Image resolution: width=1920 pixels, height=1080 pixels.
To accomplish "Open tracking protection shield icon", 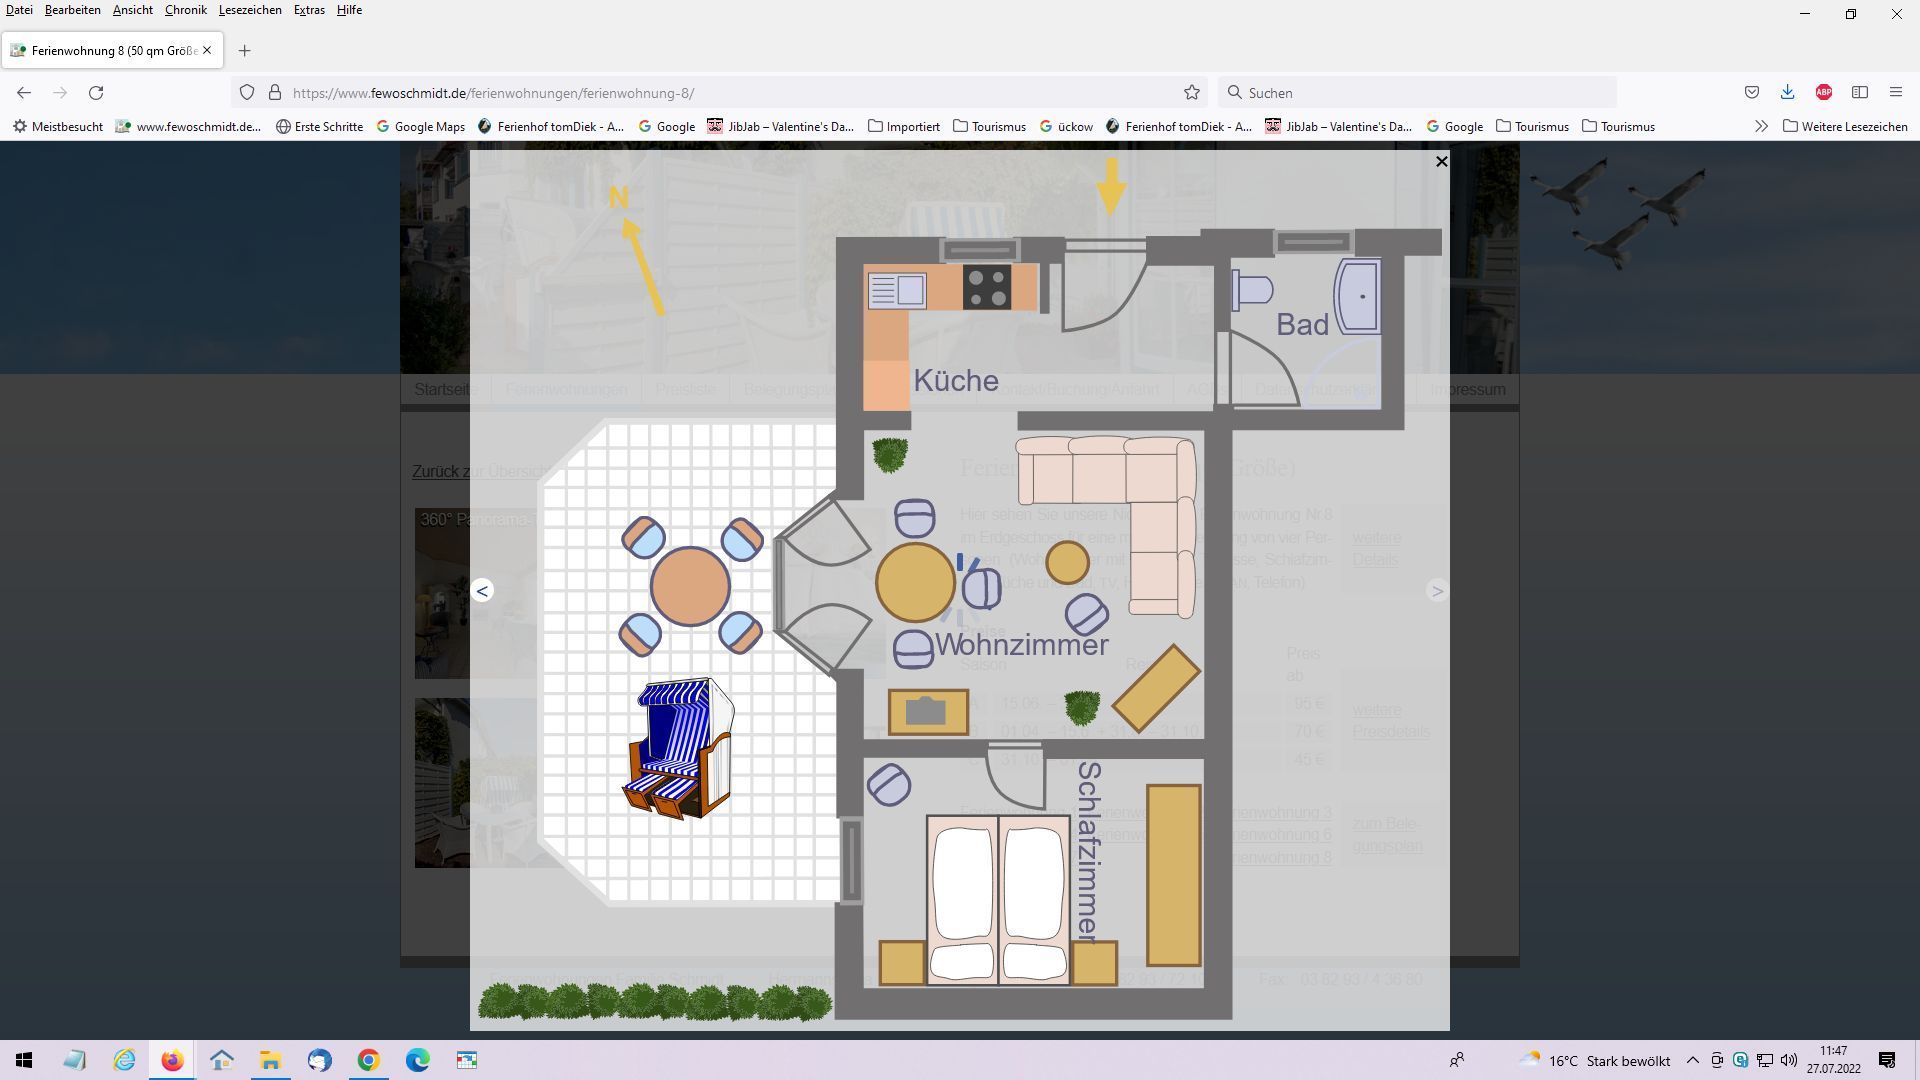I will click(x=247, y=93).
